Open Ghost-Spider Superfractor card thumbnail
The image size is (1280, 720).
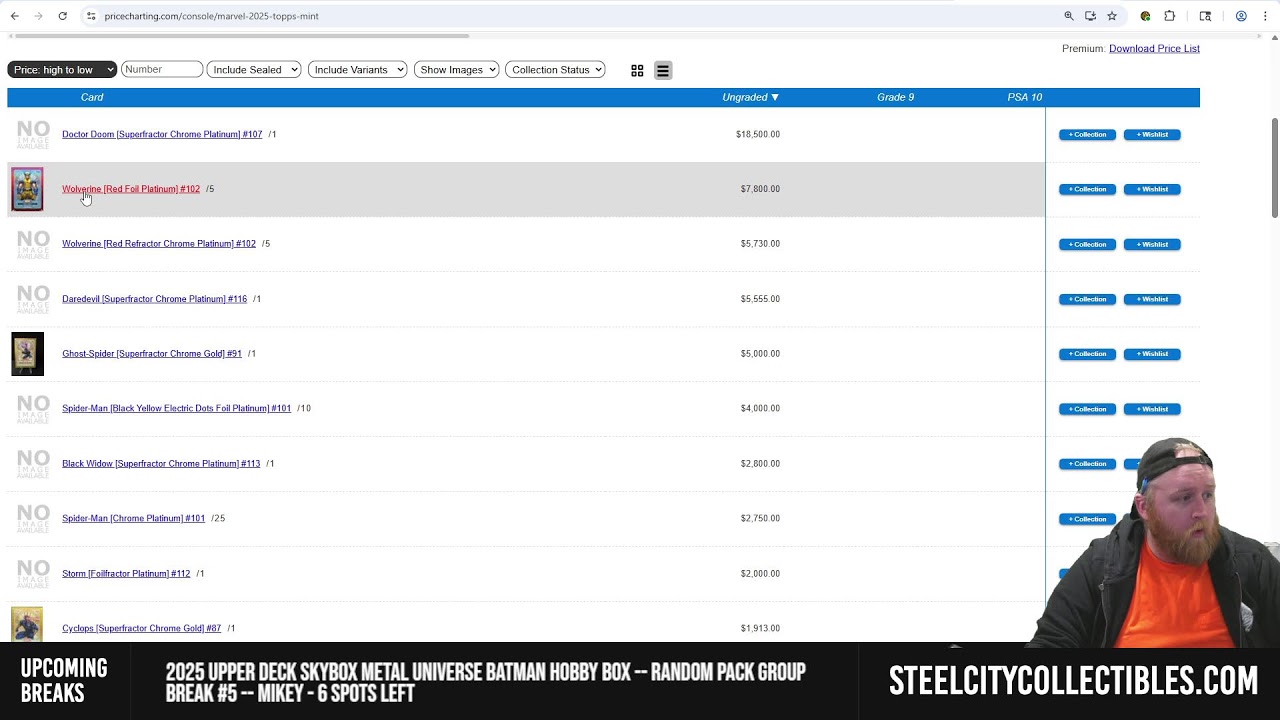[27, 354]
